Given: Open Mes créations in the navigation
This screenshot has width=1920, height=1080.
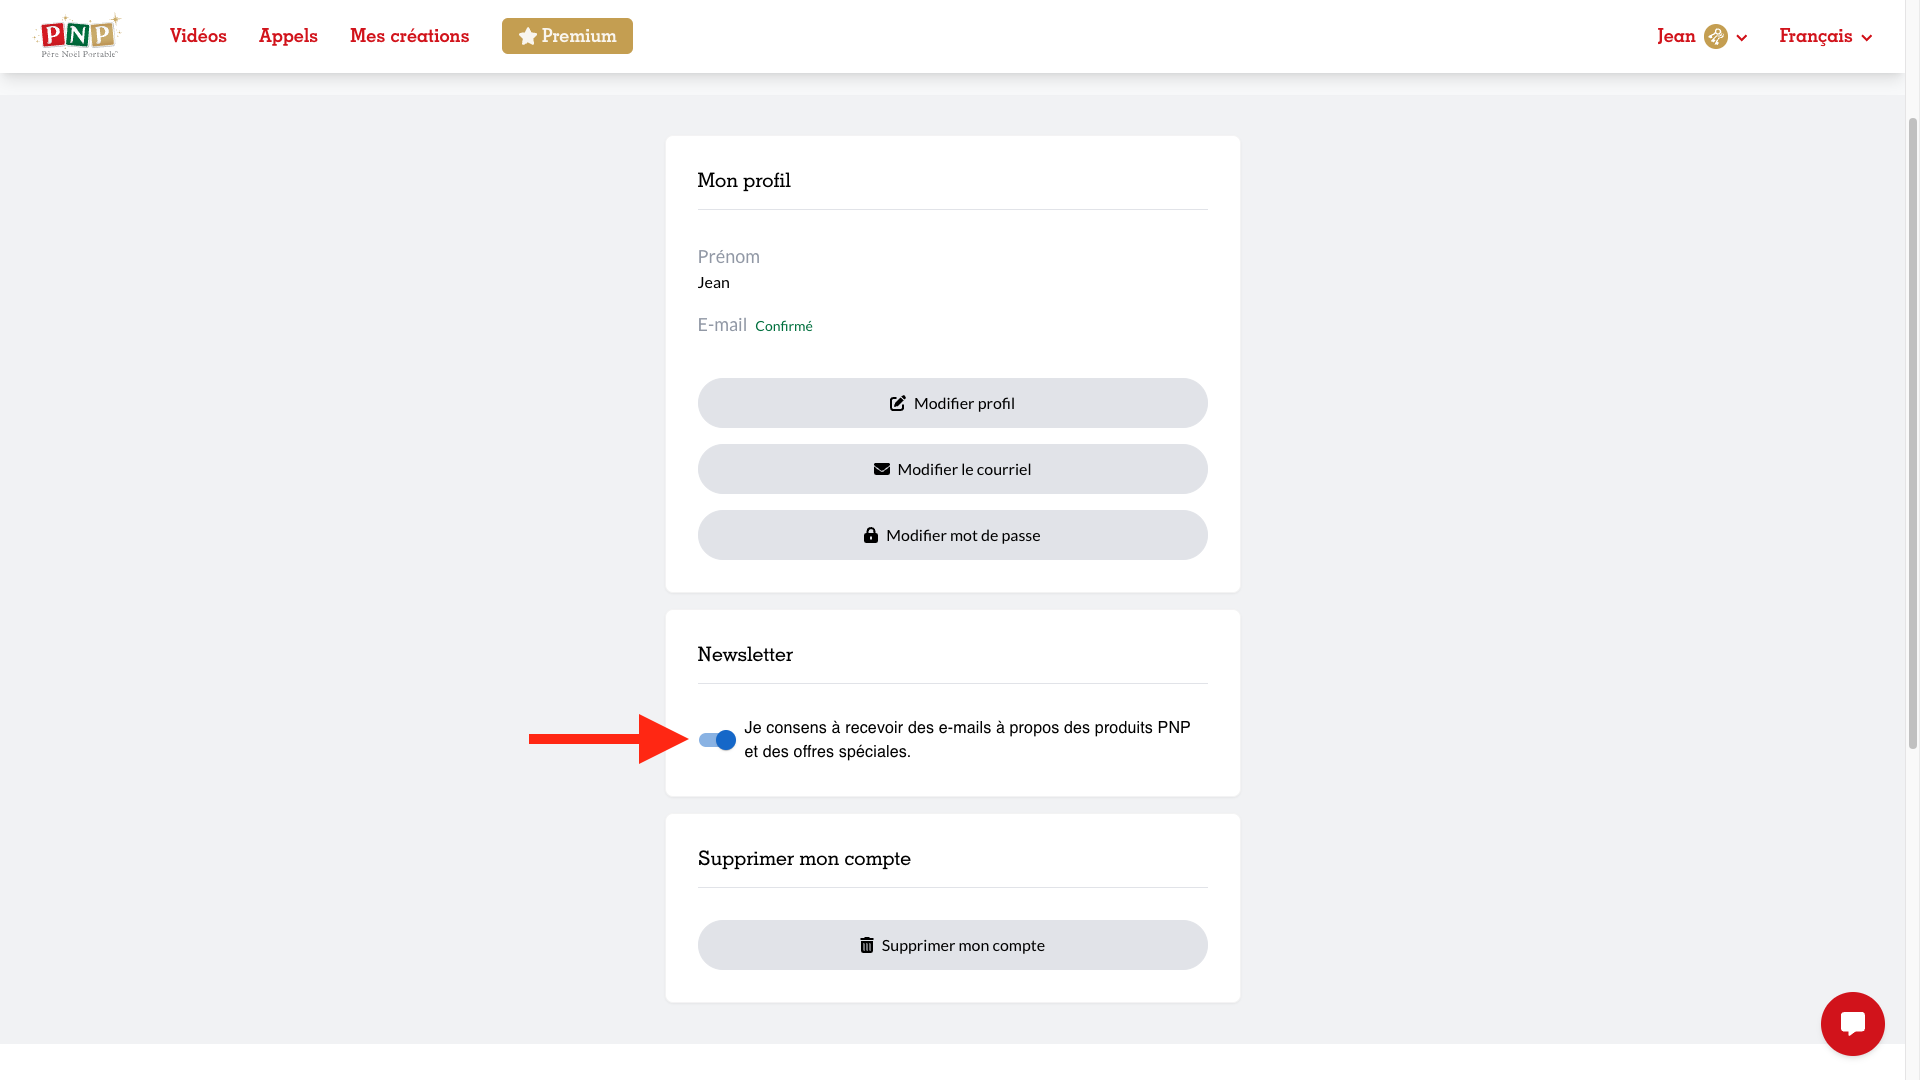Looking at the screenshot, I should (x=409, y=36).
